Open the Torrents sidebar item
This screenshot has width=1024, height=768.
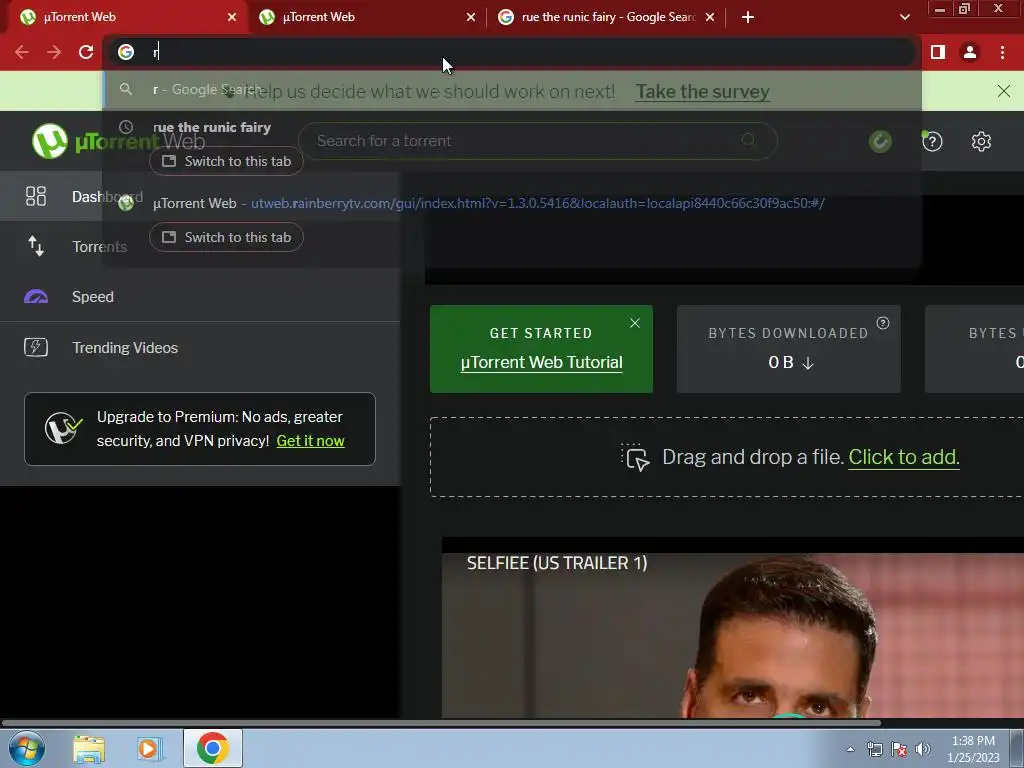pyautogui.click(x=200, y=247)
